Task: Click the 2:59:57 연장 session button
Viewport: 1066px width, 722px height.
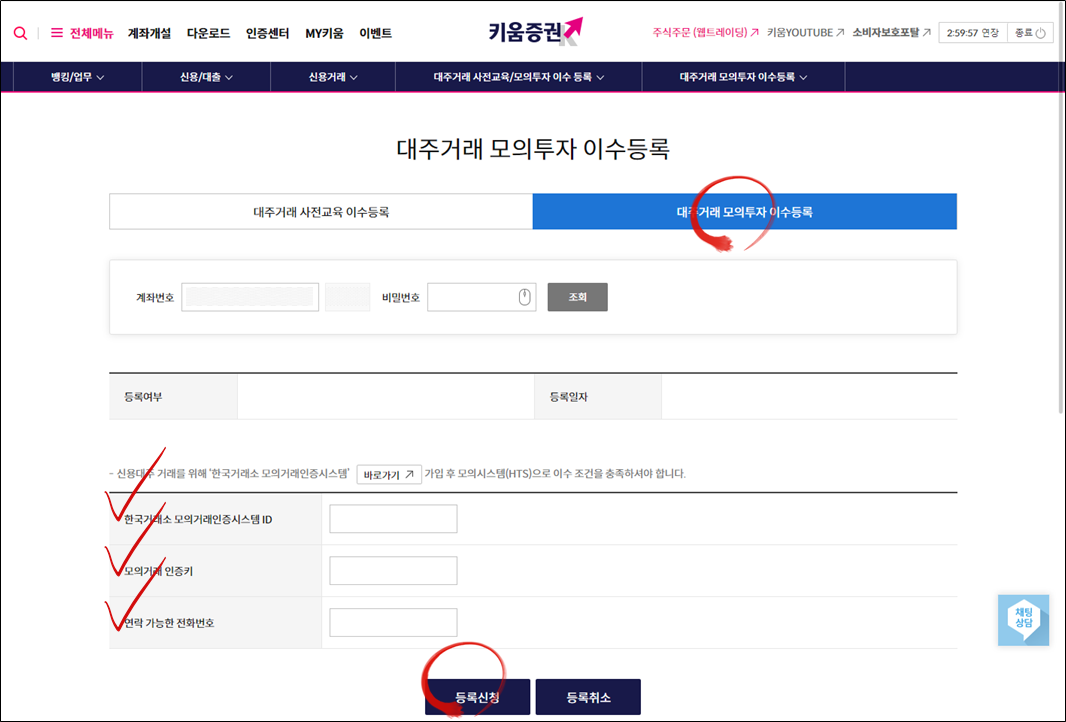Action: [x=973, y=33]
